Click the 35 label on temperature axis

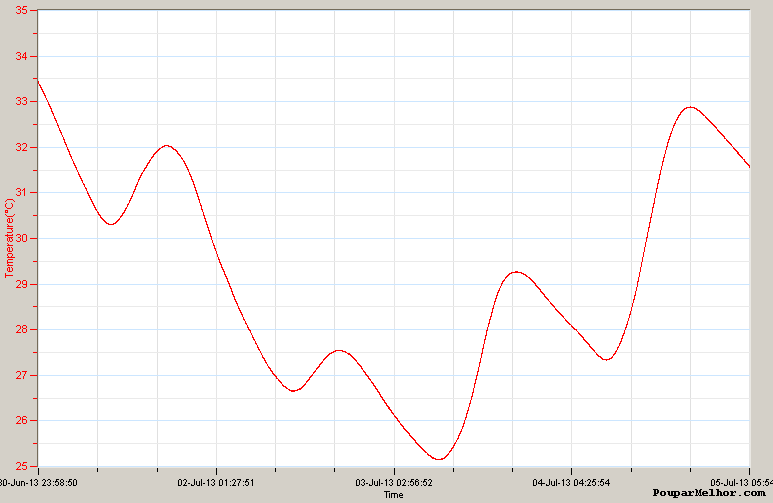point(22,10)
